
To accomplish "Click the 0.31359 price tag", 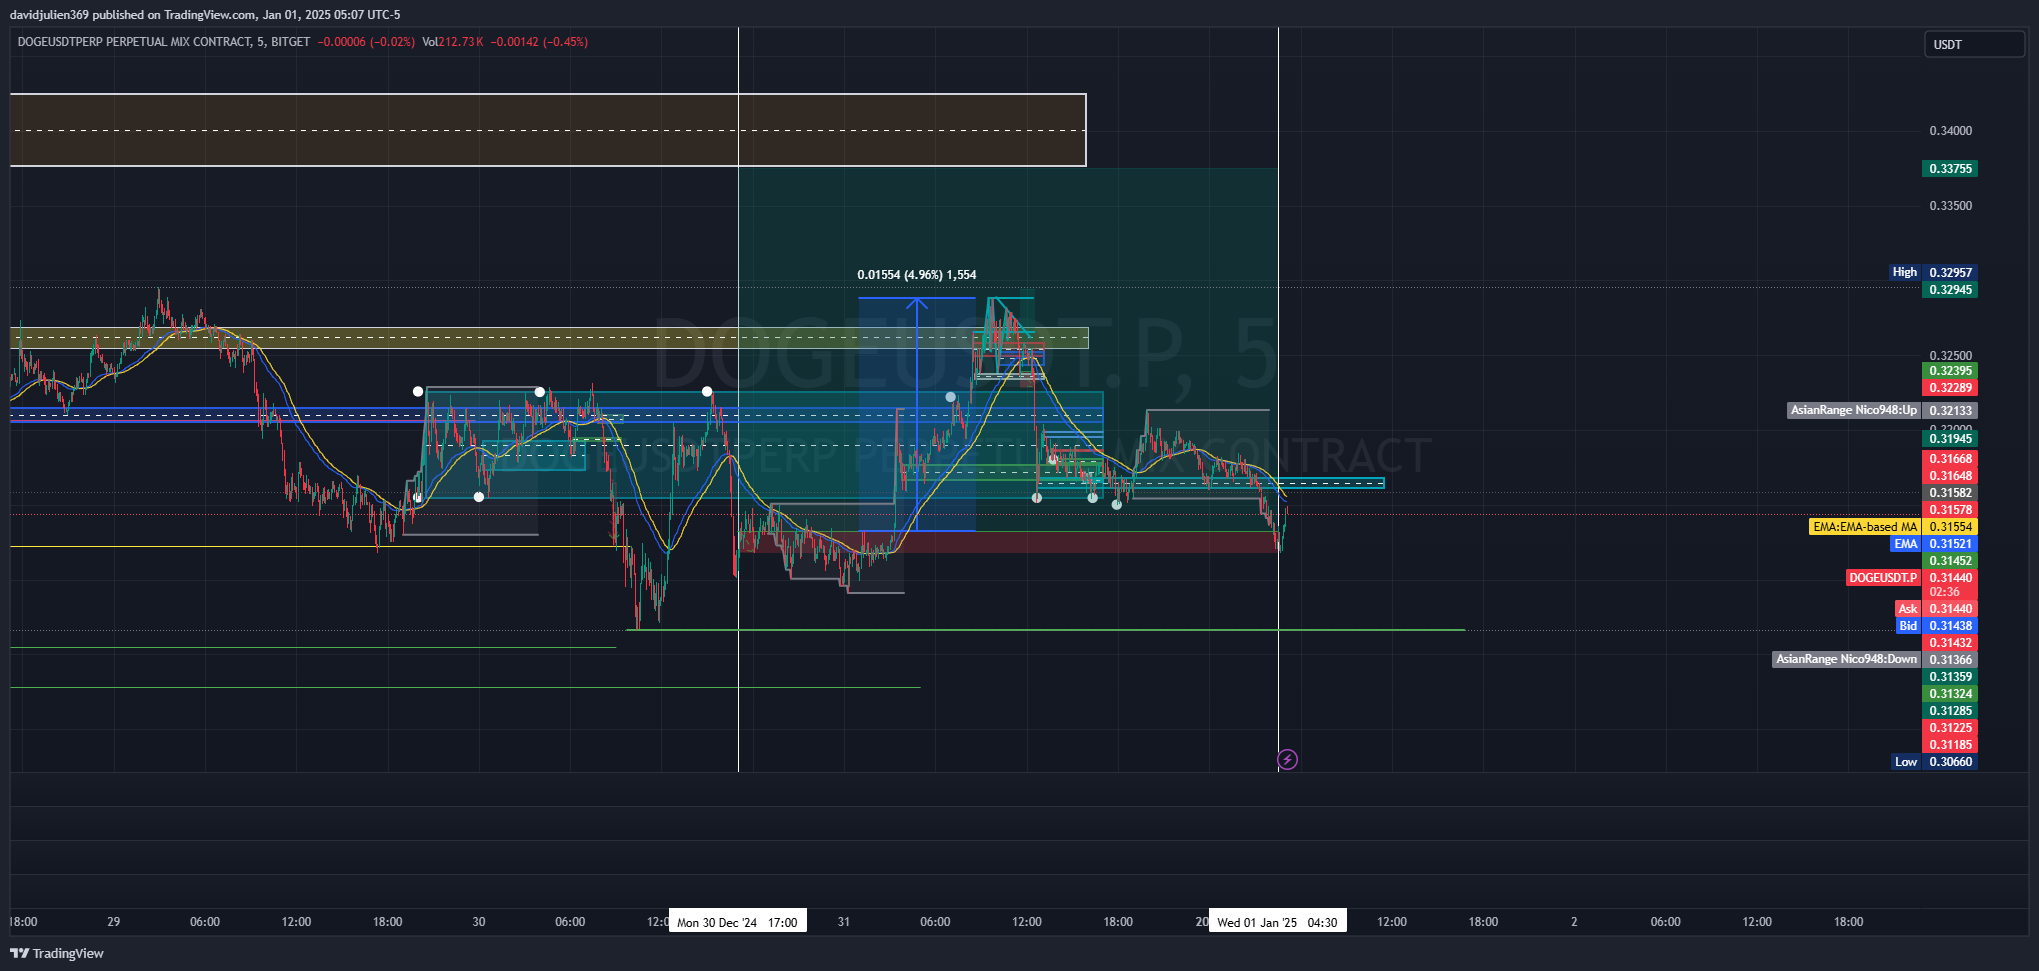I will tap(1950, 677).
